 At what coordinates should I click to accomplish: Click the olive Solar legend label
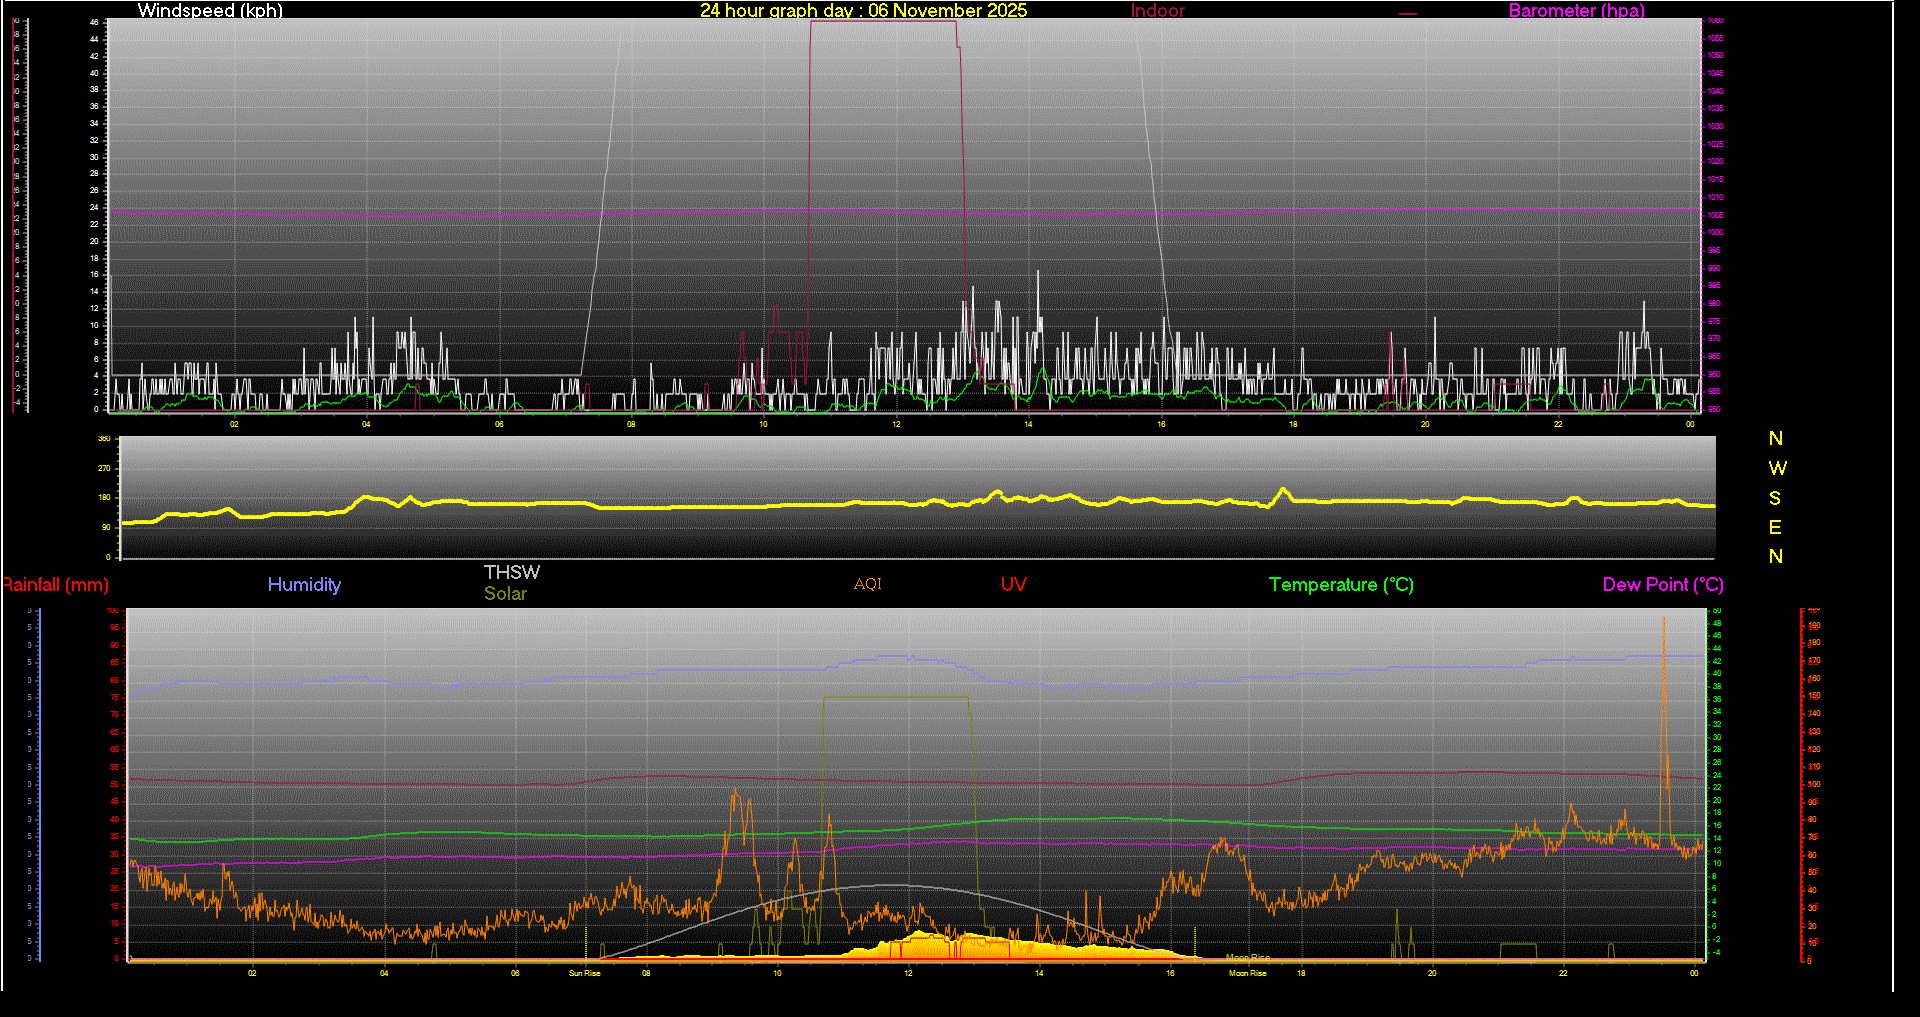[x=505, y=594]
